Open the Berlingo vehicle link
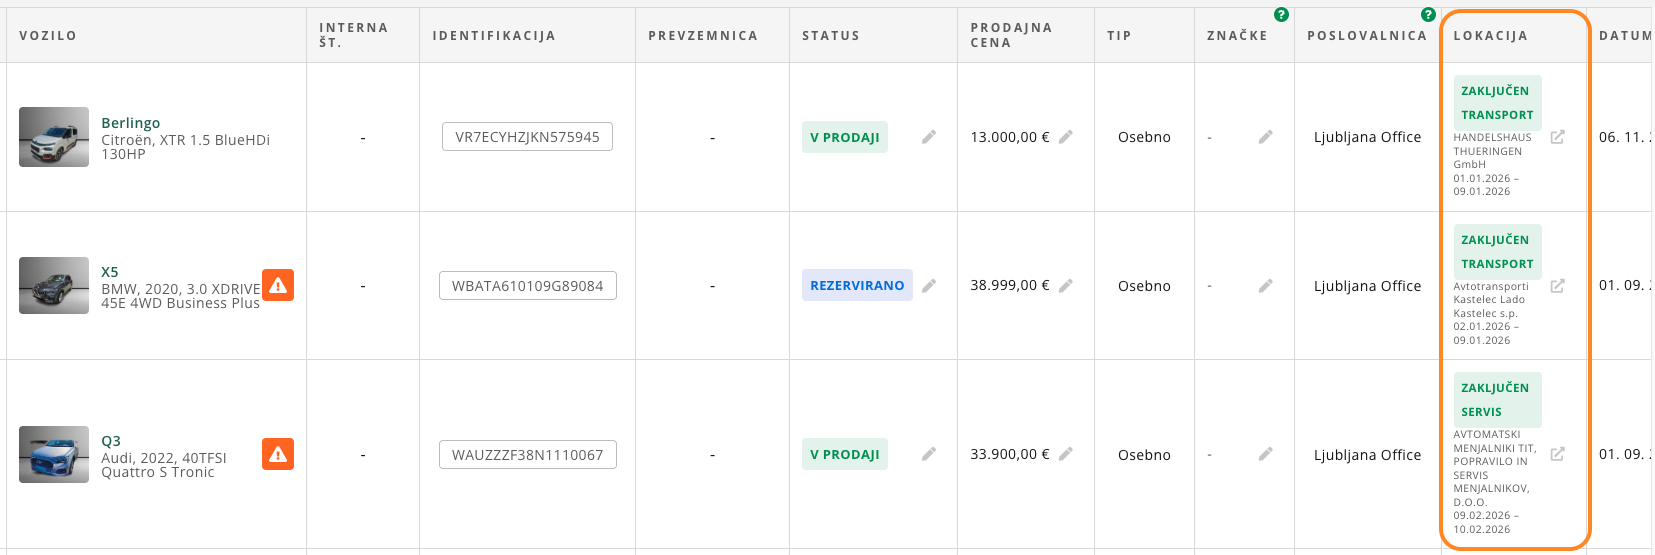The image size is (1655, 555). (130, 123)
